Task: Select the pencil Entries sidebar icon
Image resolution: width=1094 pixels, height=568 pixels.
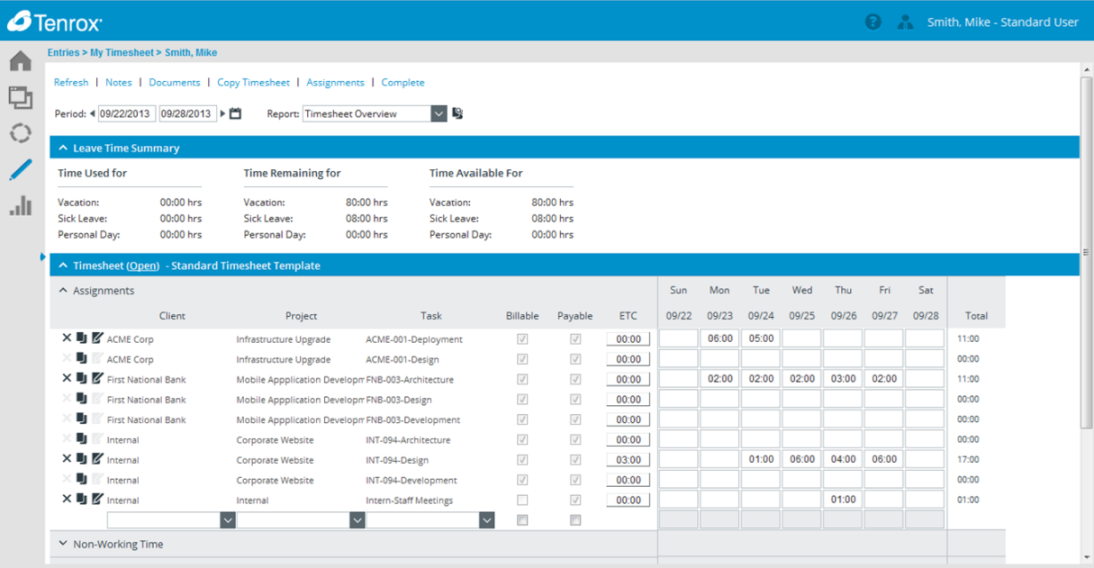Action: click(x=20, y=170)
